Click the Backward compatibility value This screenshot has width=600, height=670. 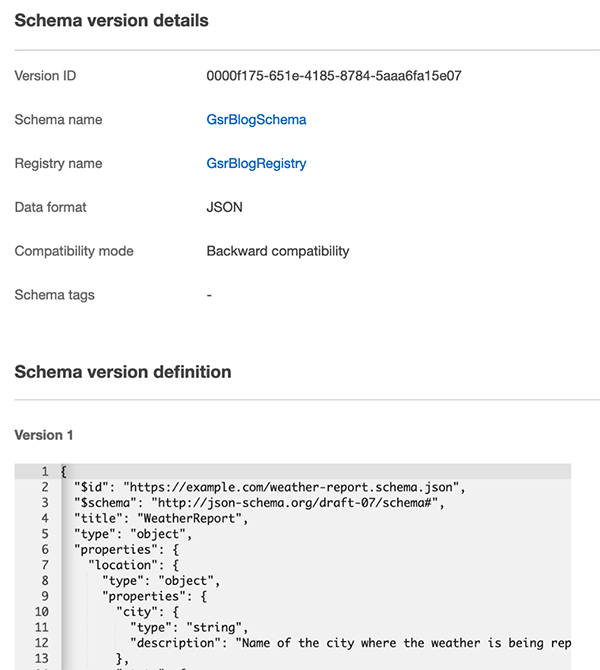pos(278,251)
